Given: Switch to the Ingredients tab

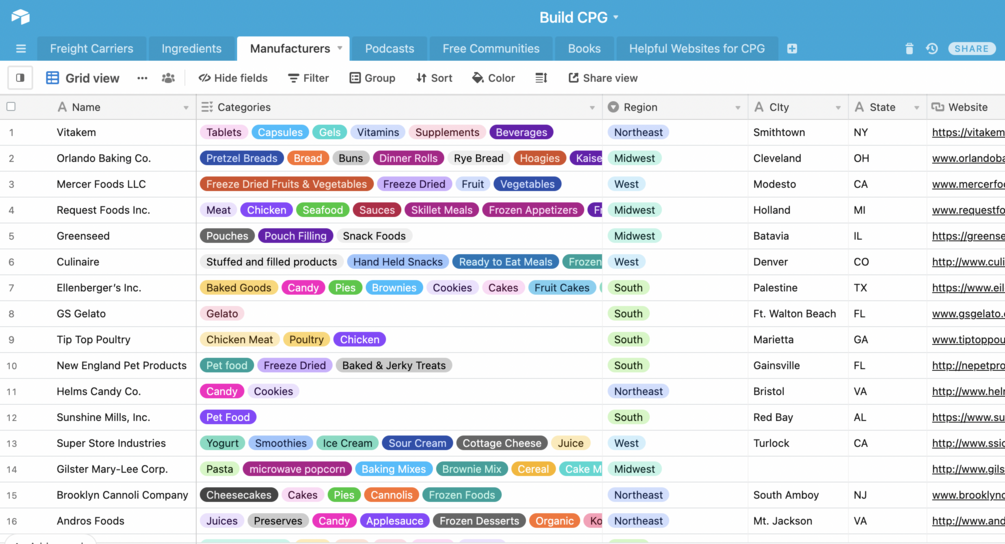Looking at the screenshot, I should point(192,49).
